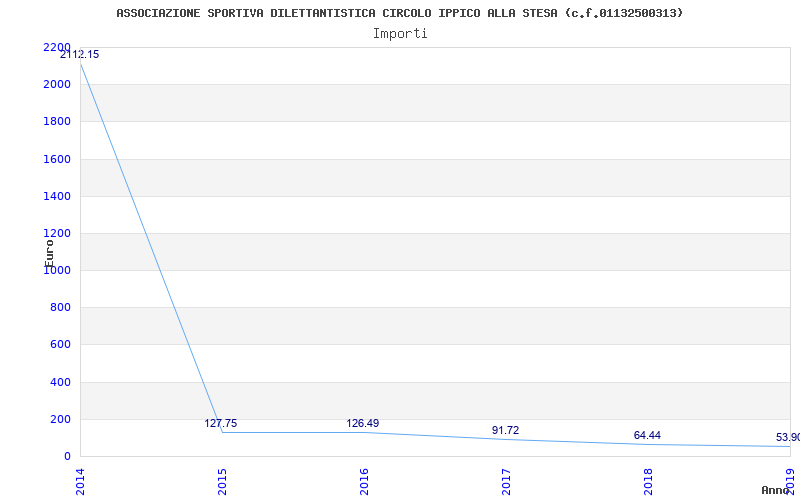800x500 pixels.
Task: Click the 2015 x-axis label
Action: (x=222, y=482)
